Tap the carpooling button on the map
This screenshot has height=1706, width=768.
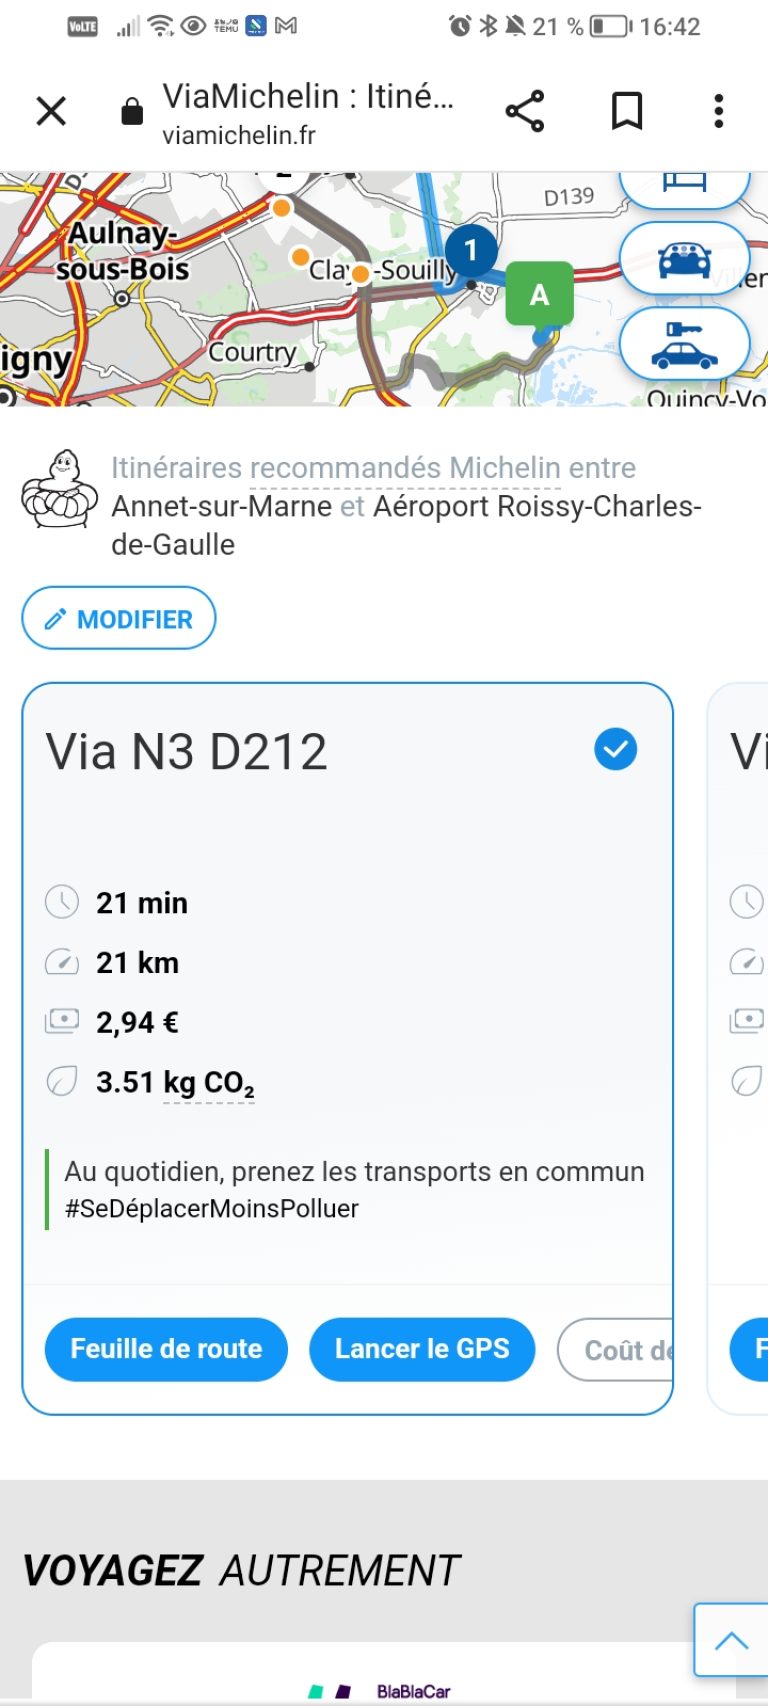[x=684, y=258]
